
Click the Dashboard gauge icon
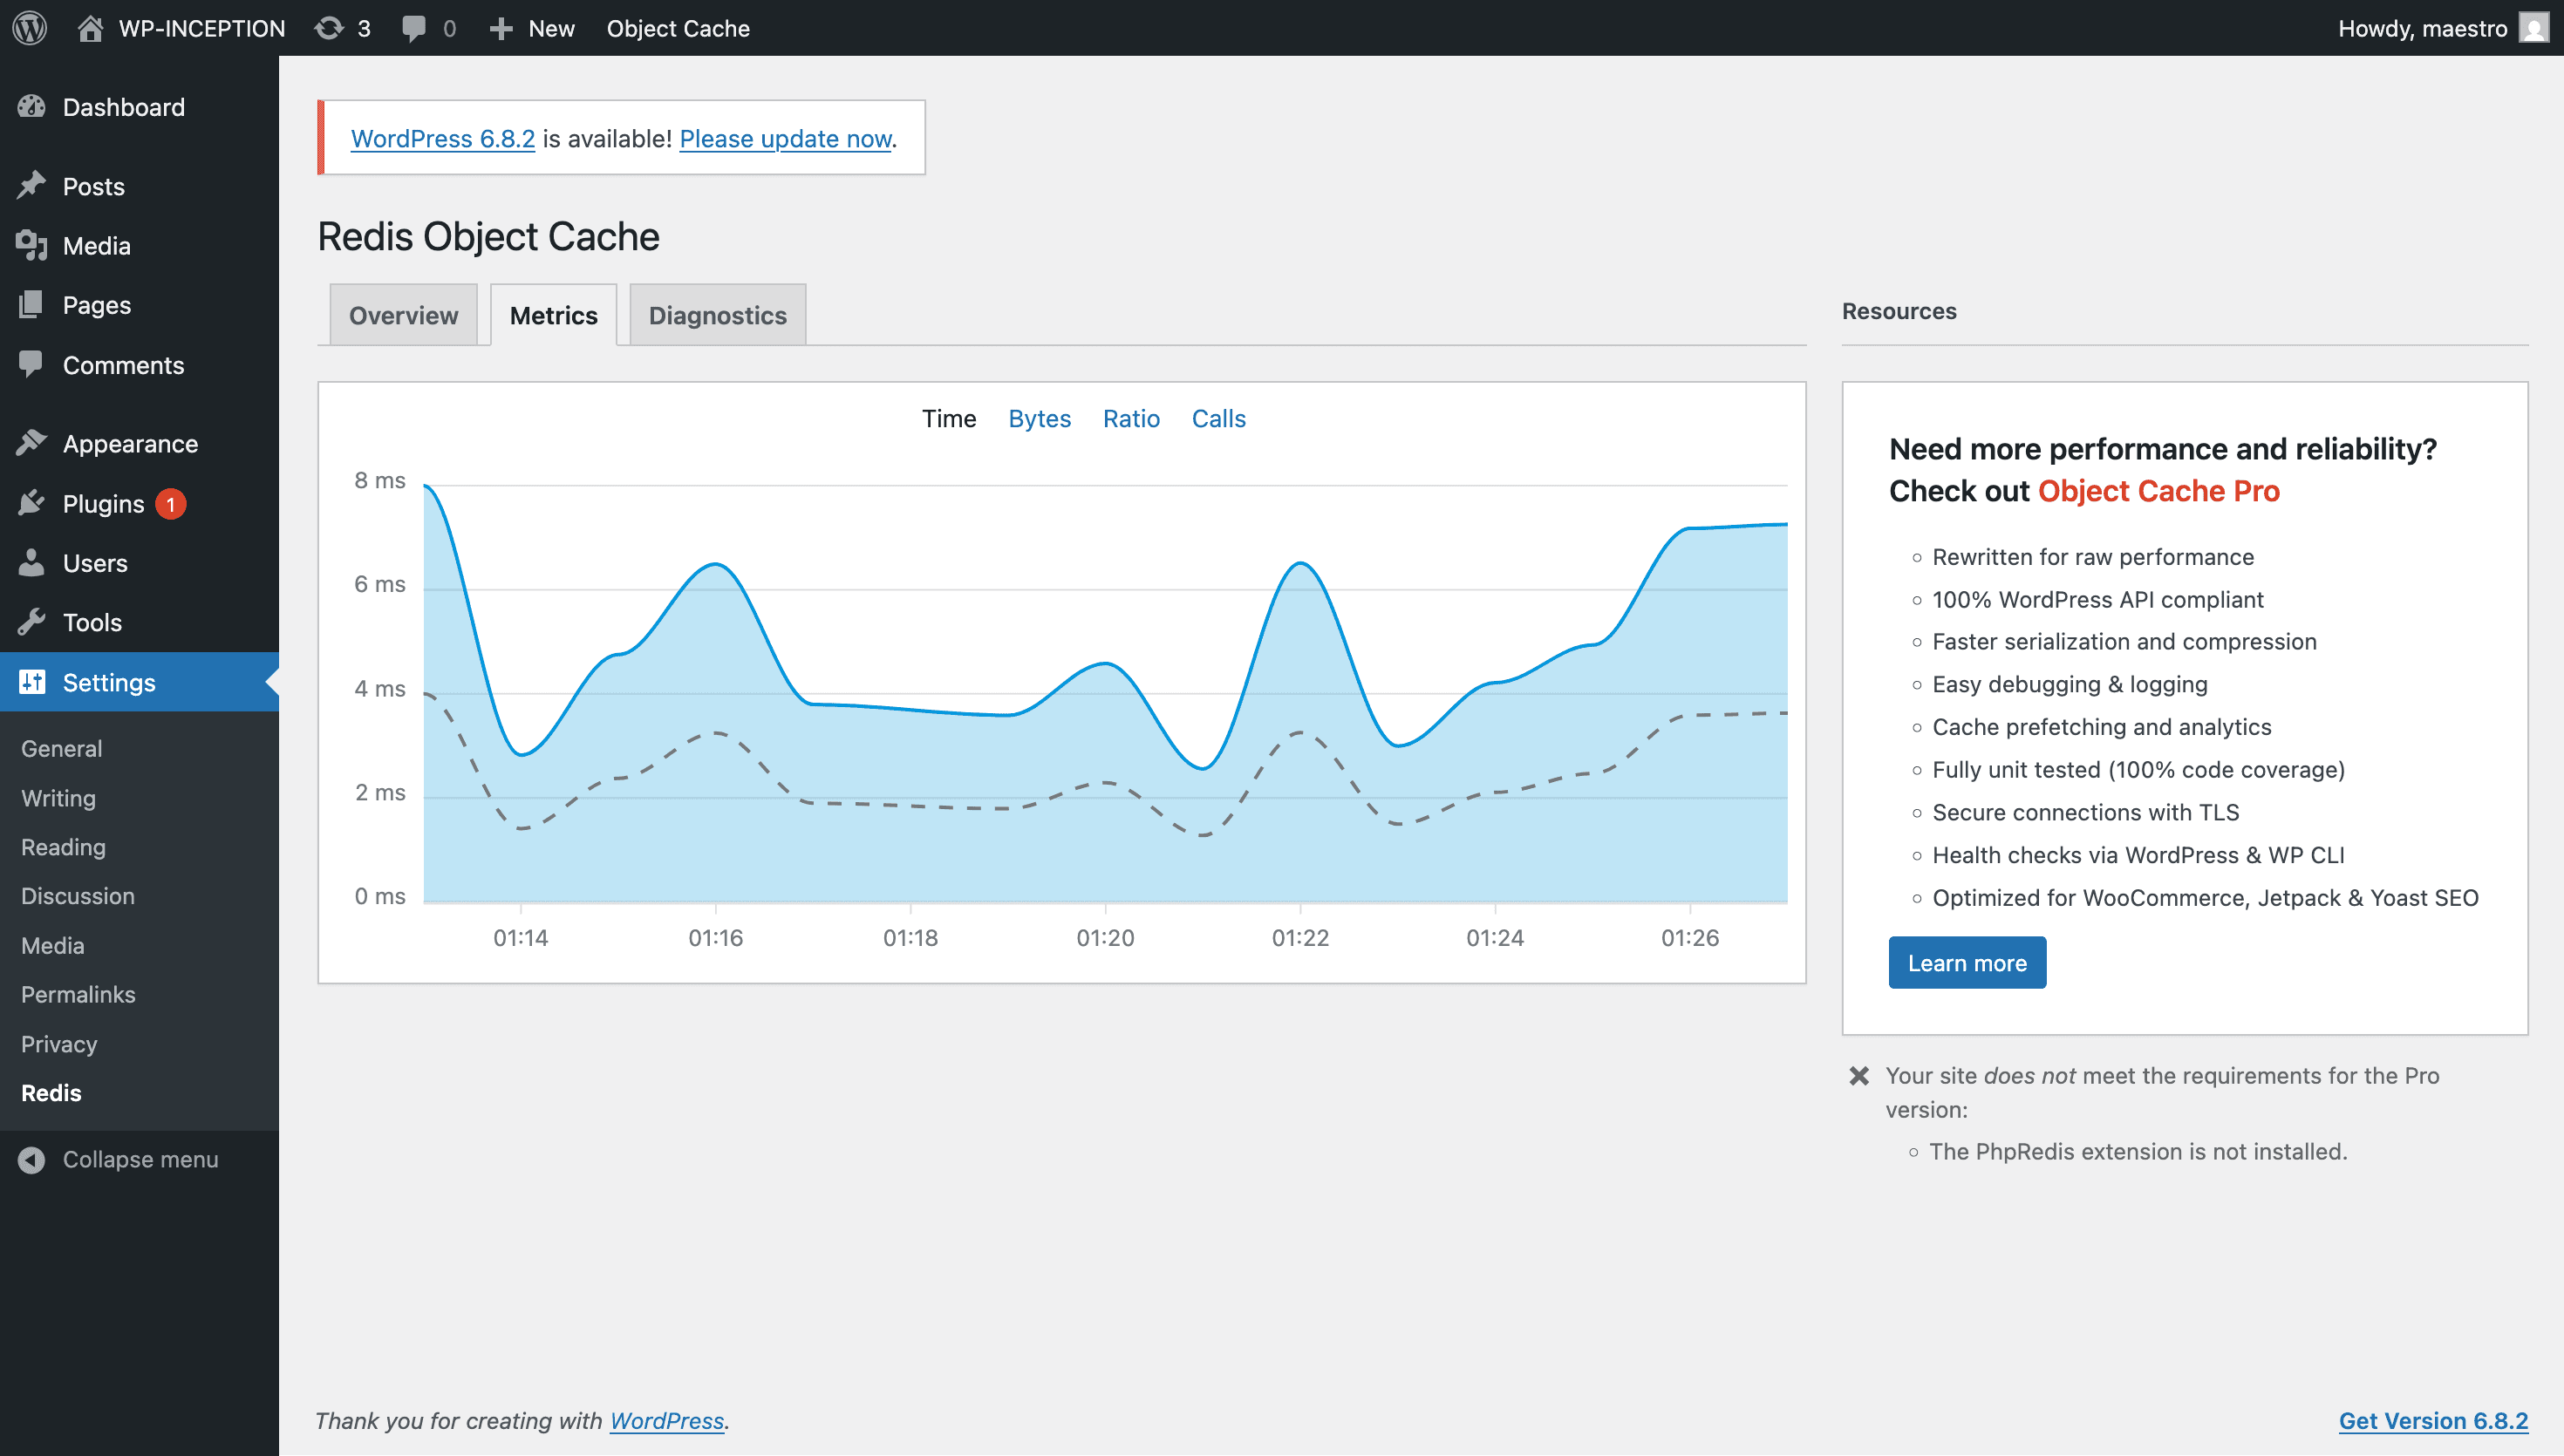click(32, 106)
